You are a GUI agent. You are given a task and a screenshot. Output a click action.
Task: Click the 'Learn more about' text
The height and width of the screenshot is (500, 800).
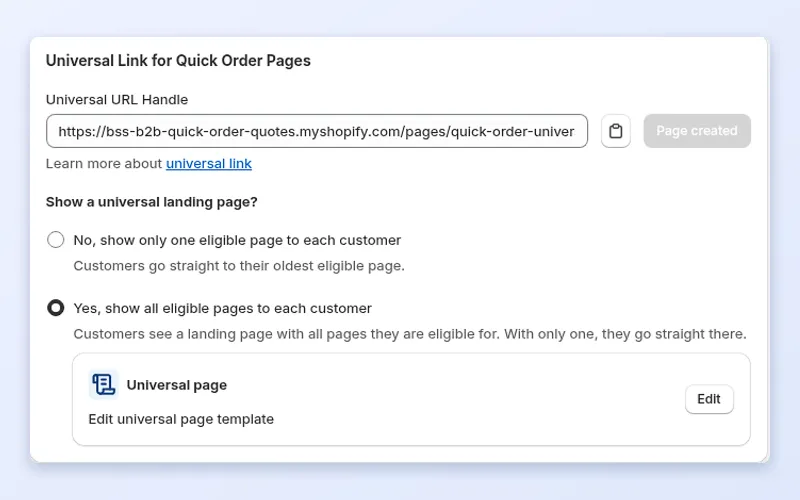coord(104,164)
